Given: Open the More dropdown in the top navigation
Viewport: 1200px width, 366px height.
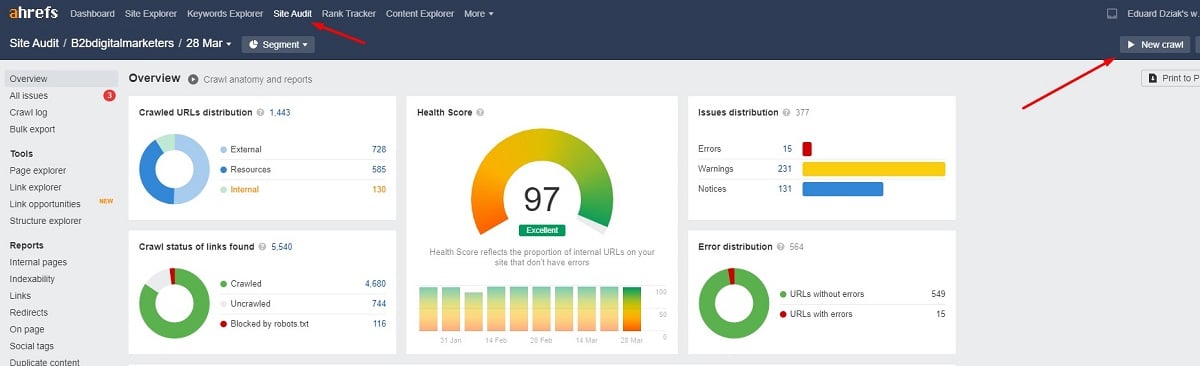Looking at the screenshot, I should (x=478, y=14).
